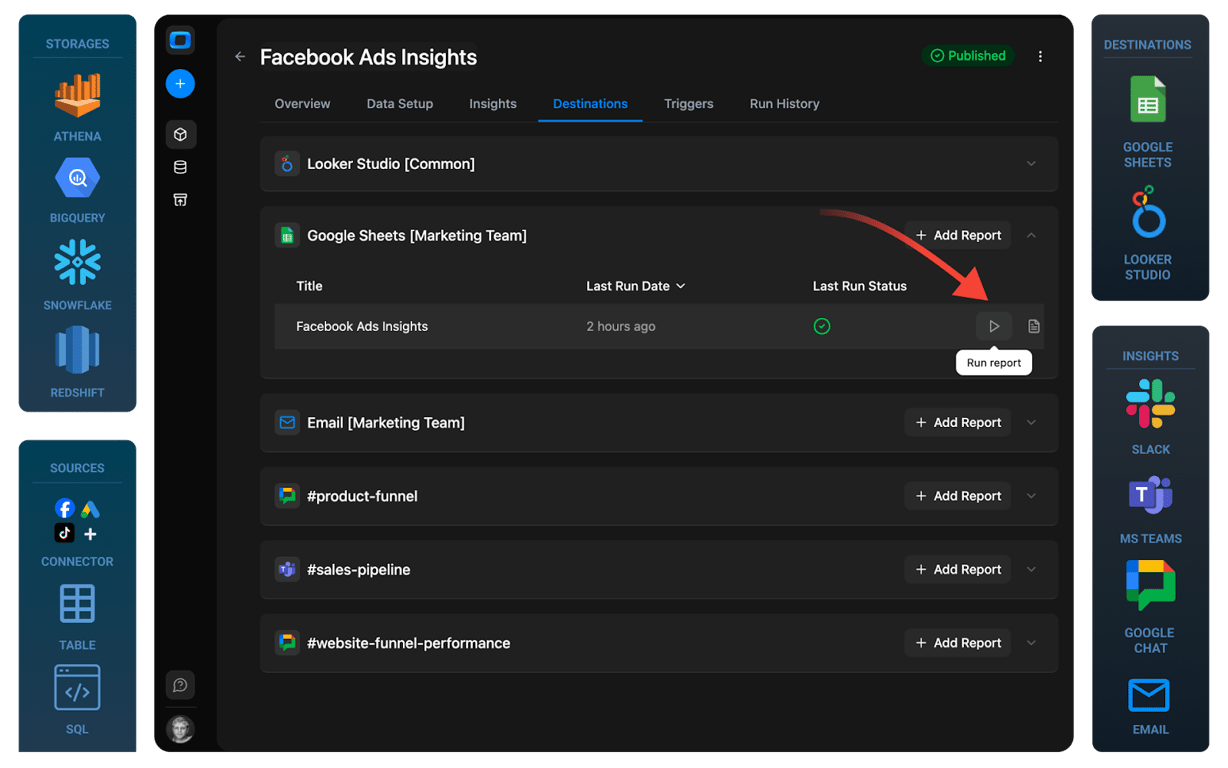Screen dimensions: 1228x768
Task: Click the Looker Studio destination icon
Action: (1147, 213)
